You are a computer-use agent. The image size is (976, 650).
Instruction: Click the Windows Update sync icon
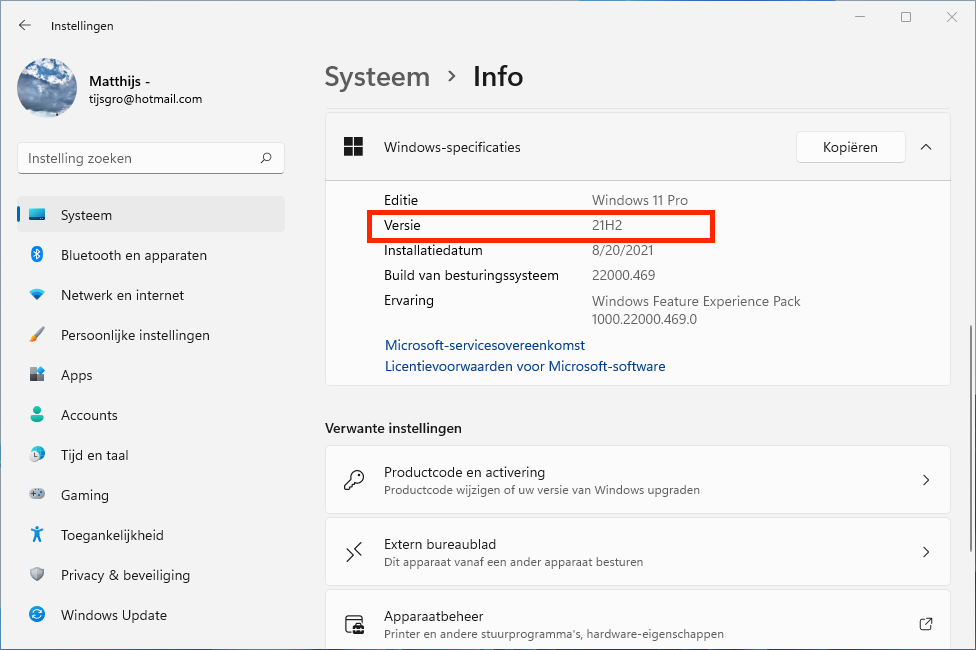(x=37, y=615)
